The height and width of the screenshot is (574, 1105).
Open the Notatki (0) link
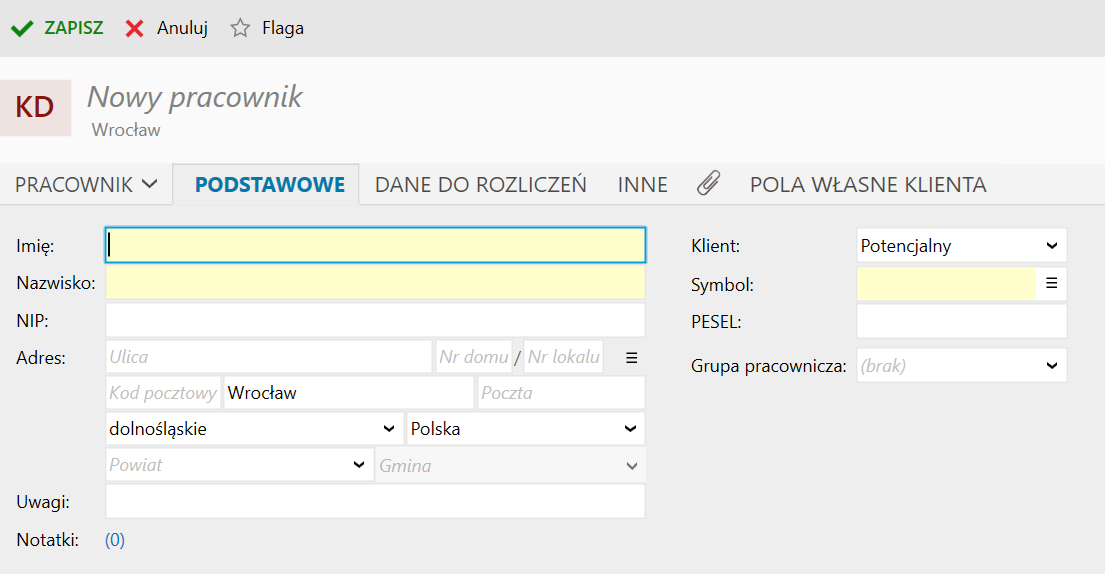point(115,540)
